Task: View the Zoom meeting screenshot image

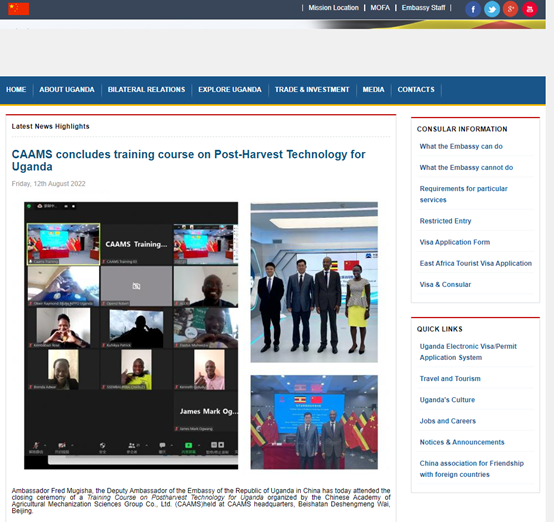Action: (131, 335)
